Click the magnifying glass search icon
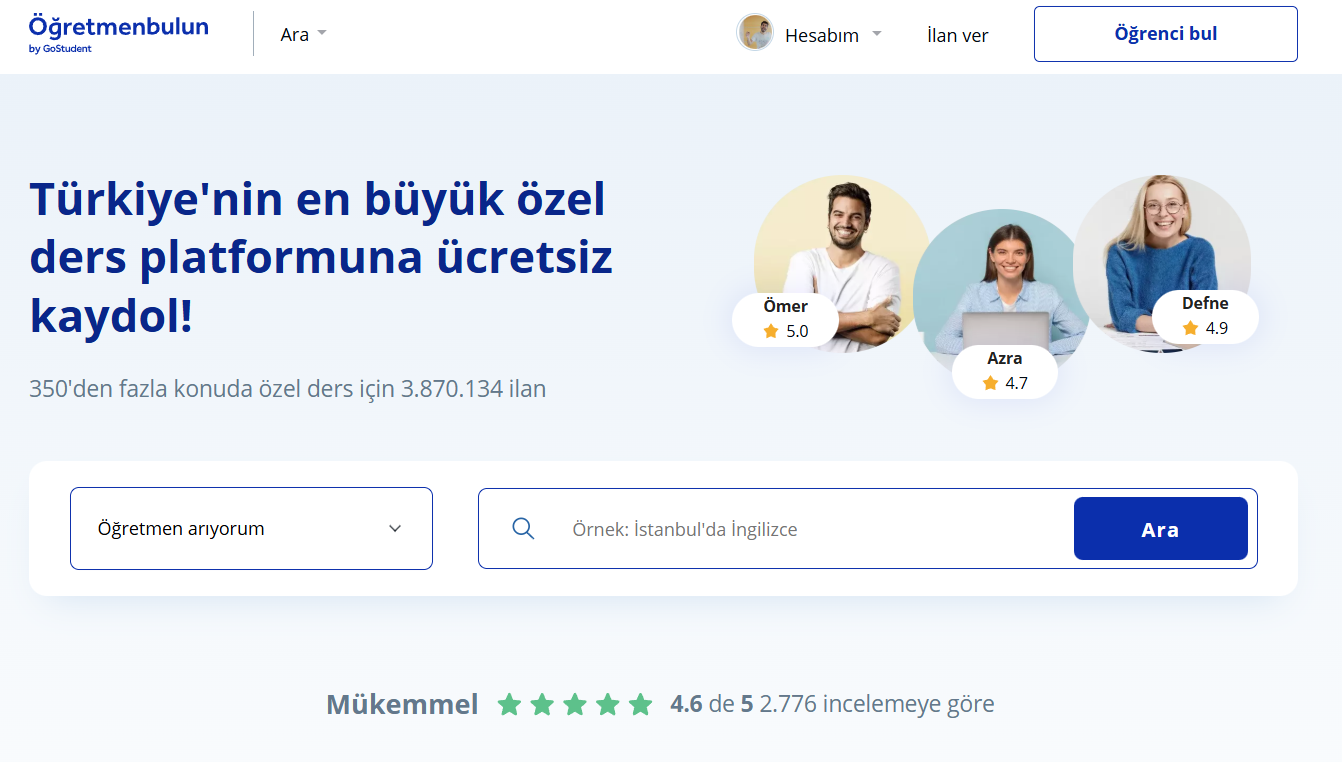The width and height of the screenshot is (1342, 762). point(523,529)
